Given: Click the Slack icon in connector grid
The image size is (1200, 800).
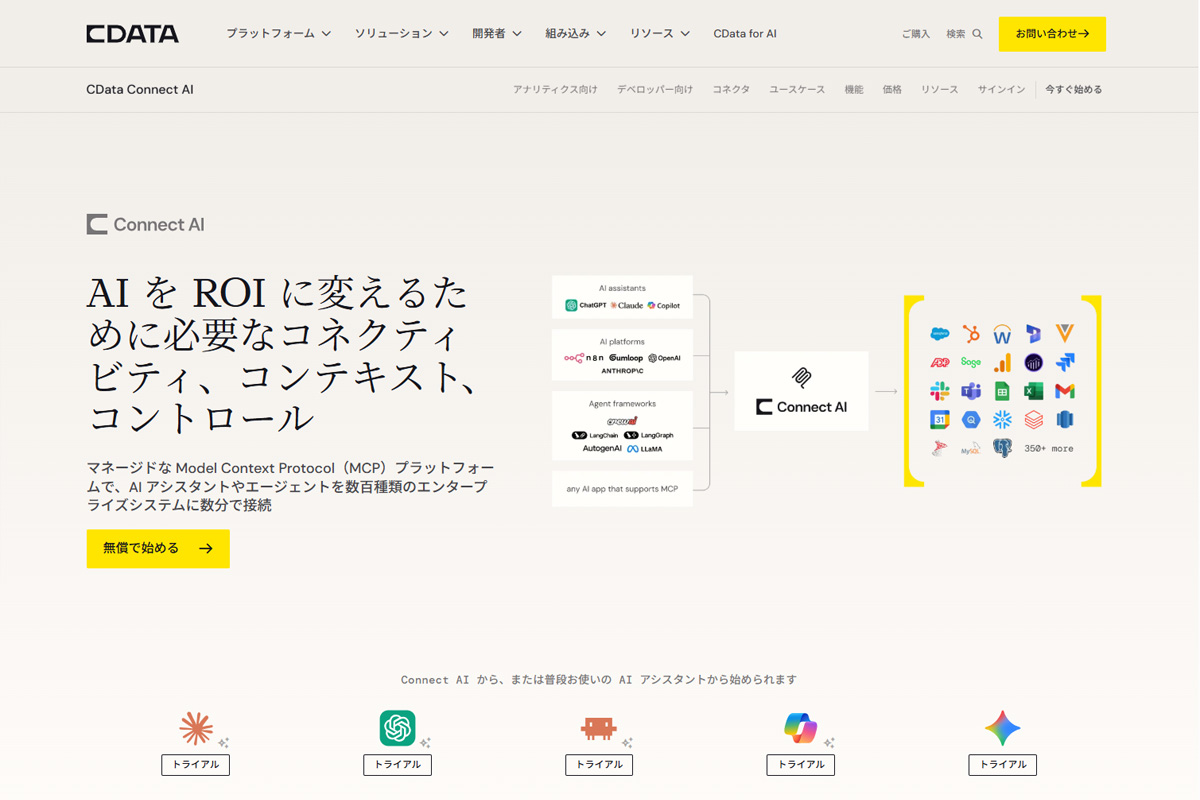Looking at the screenshot, I should coord(939,391).
